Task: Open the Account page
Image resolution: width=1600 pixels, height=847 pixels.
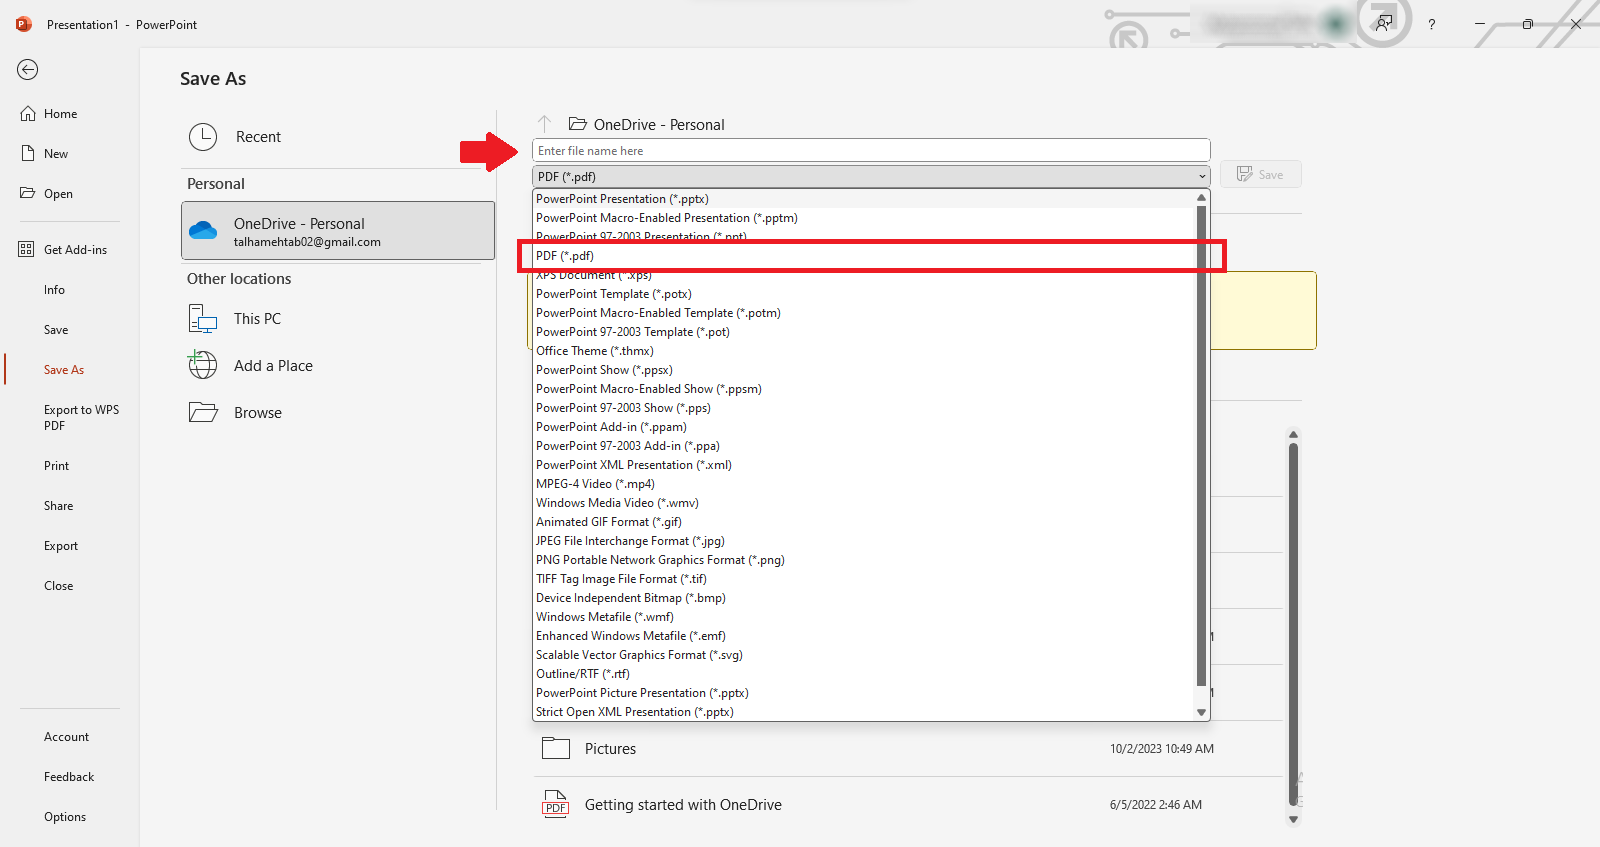Action: point(67,737)
